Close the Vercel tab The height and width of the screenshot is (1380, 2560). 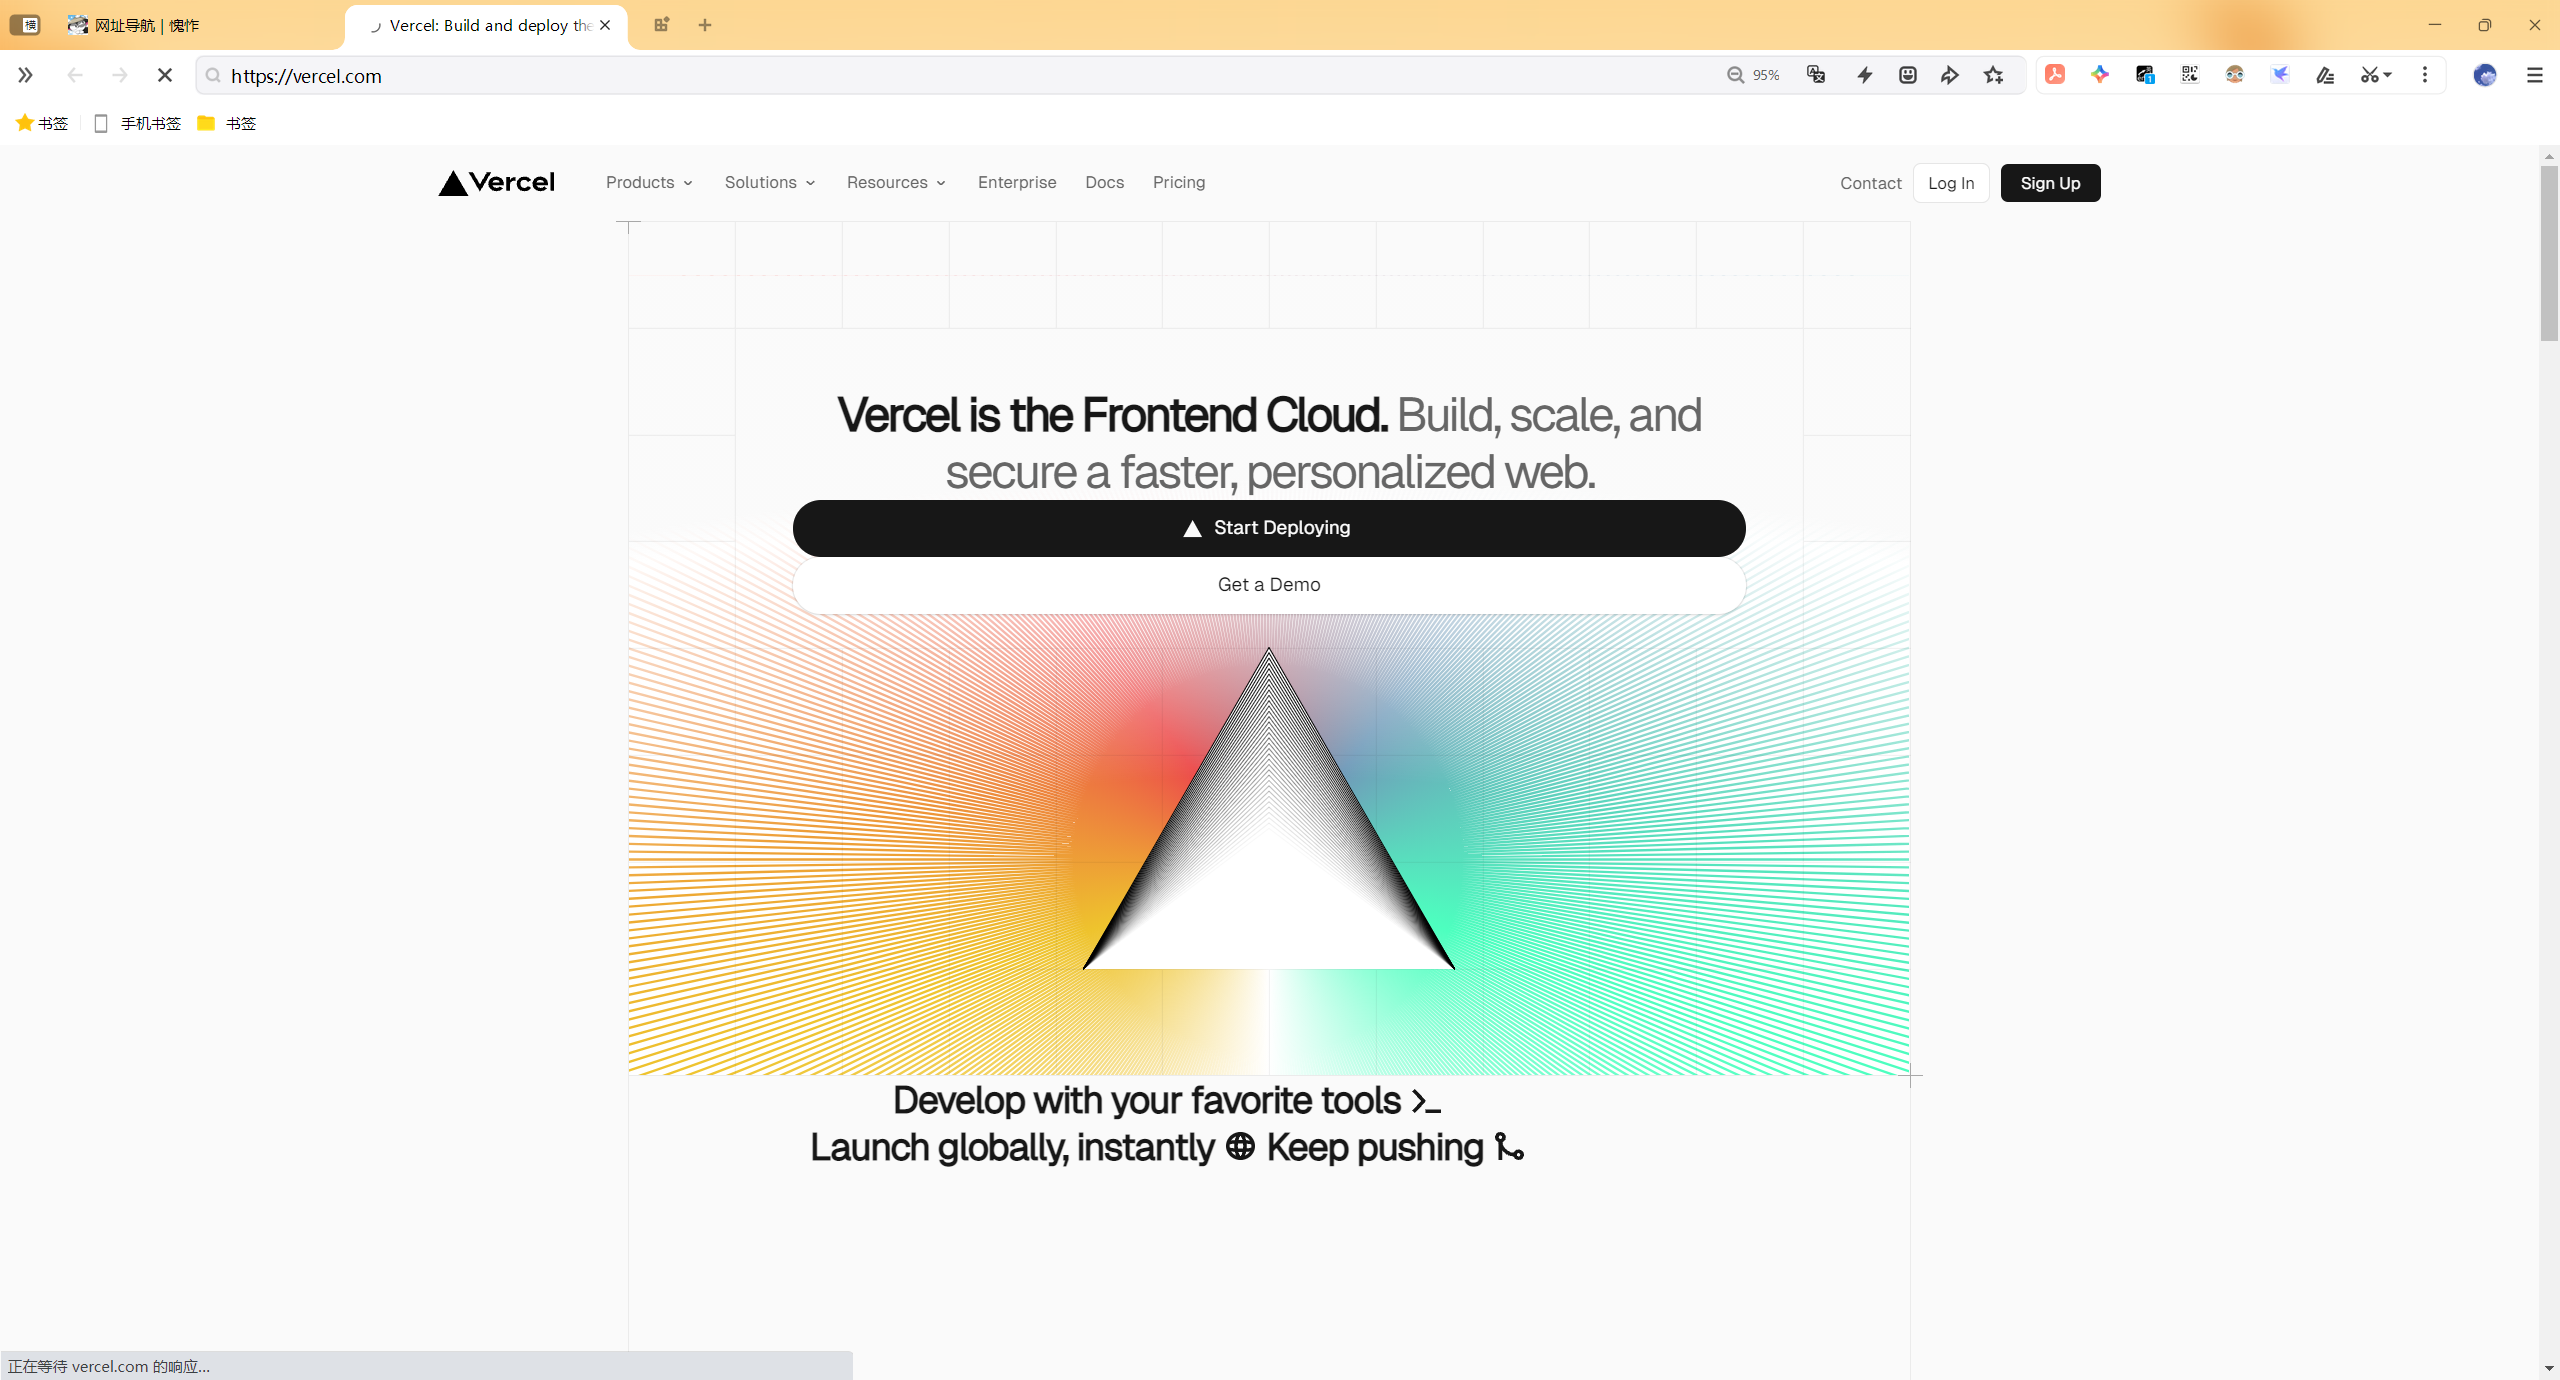(605, 25)
